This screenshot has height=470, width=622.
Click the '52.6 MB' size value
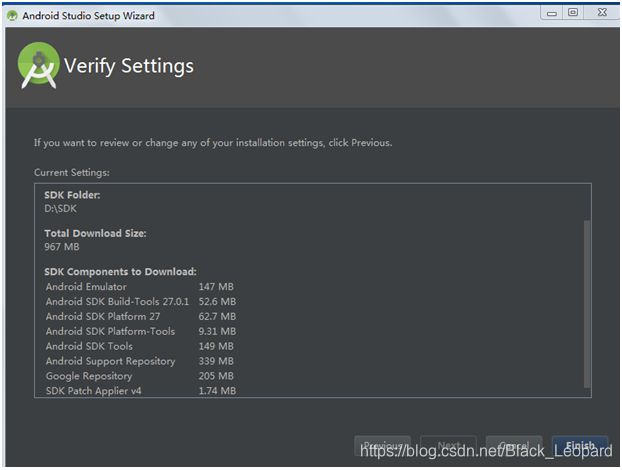point(217,301)
